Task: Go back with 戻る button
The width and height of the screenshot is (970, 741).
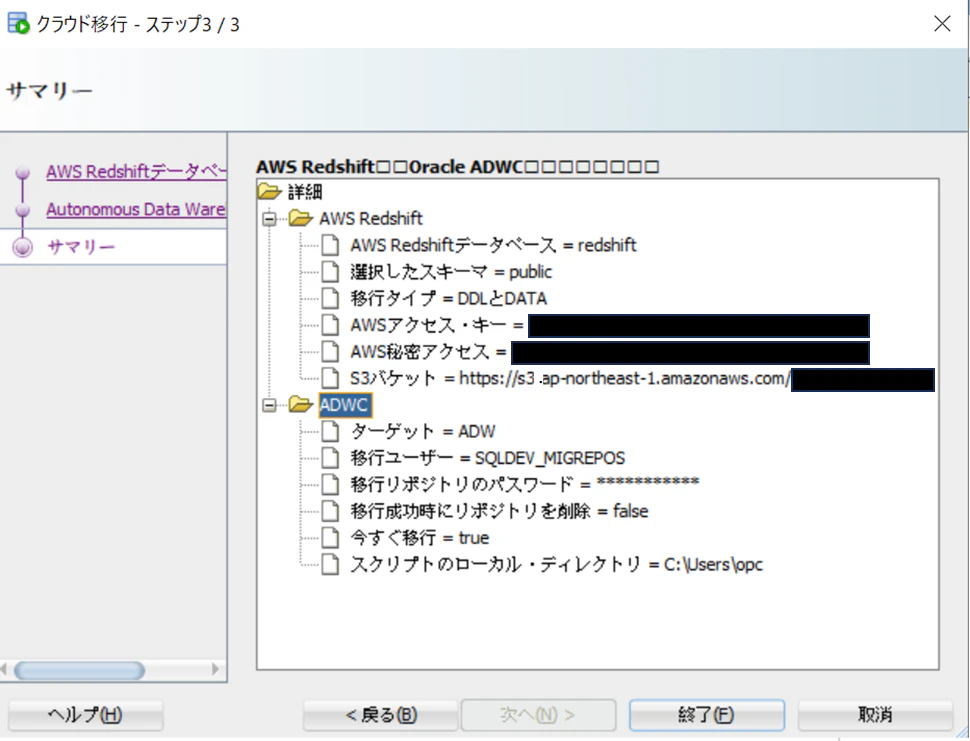Action: click(380, 715)
